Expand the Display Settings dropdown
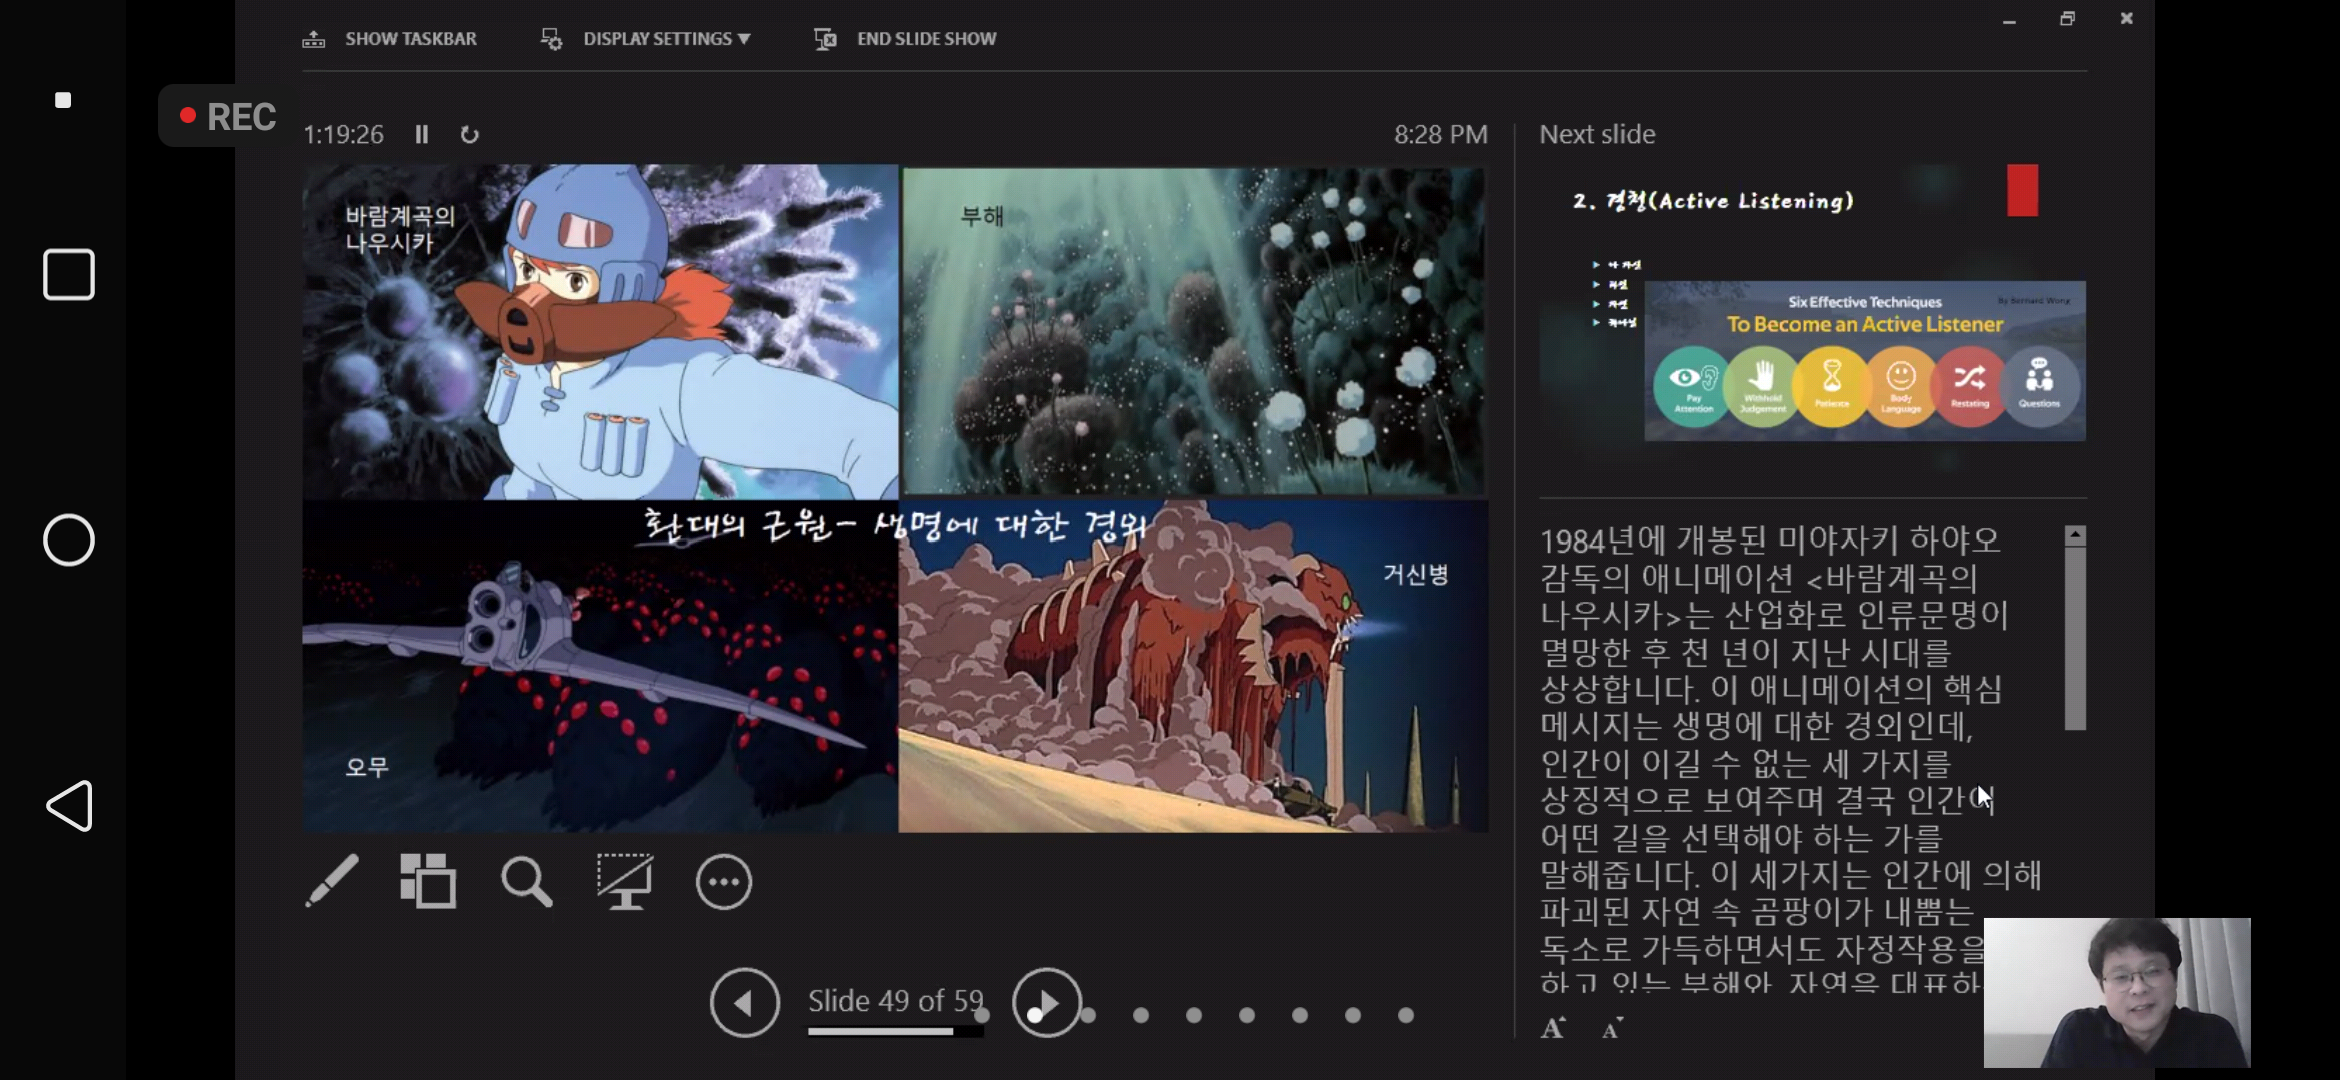Image resolution: width=2340 pixels, height=1080 pixels. click(x=666, y=39)
